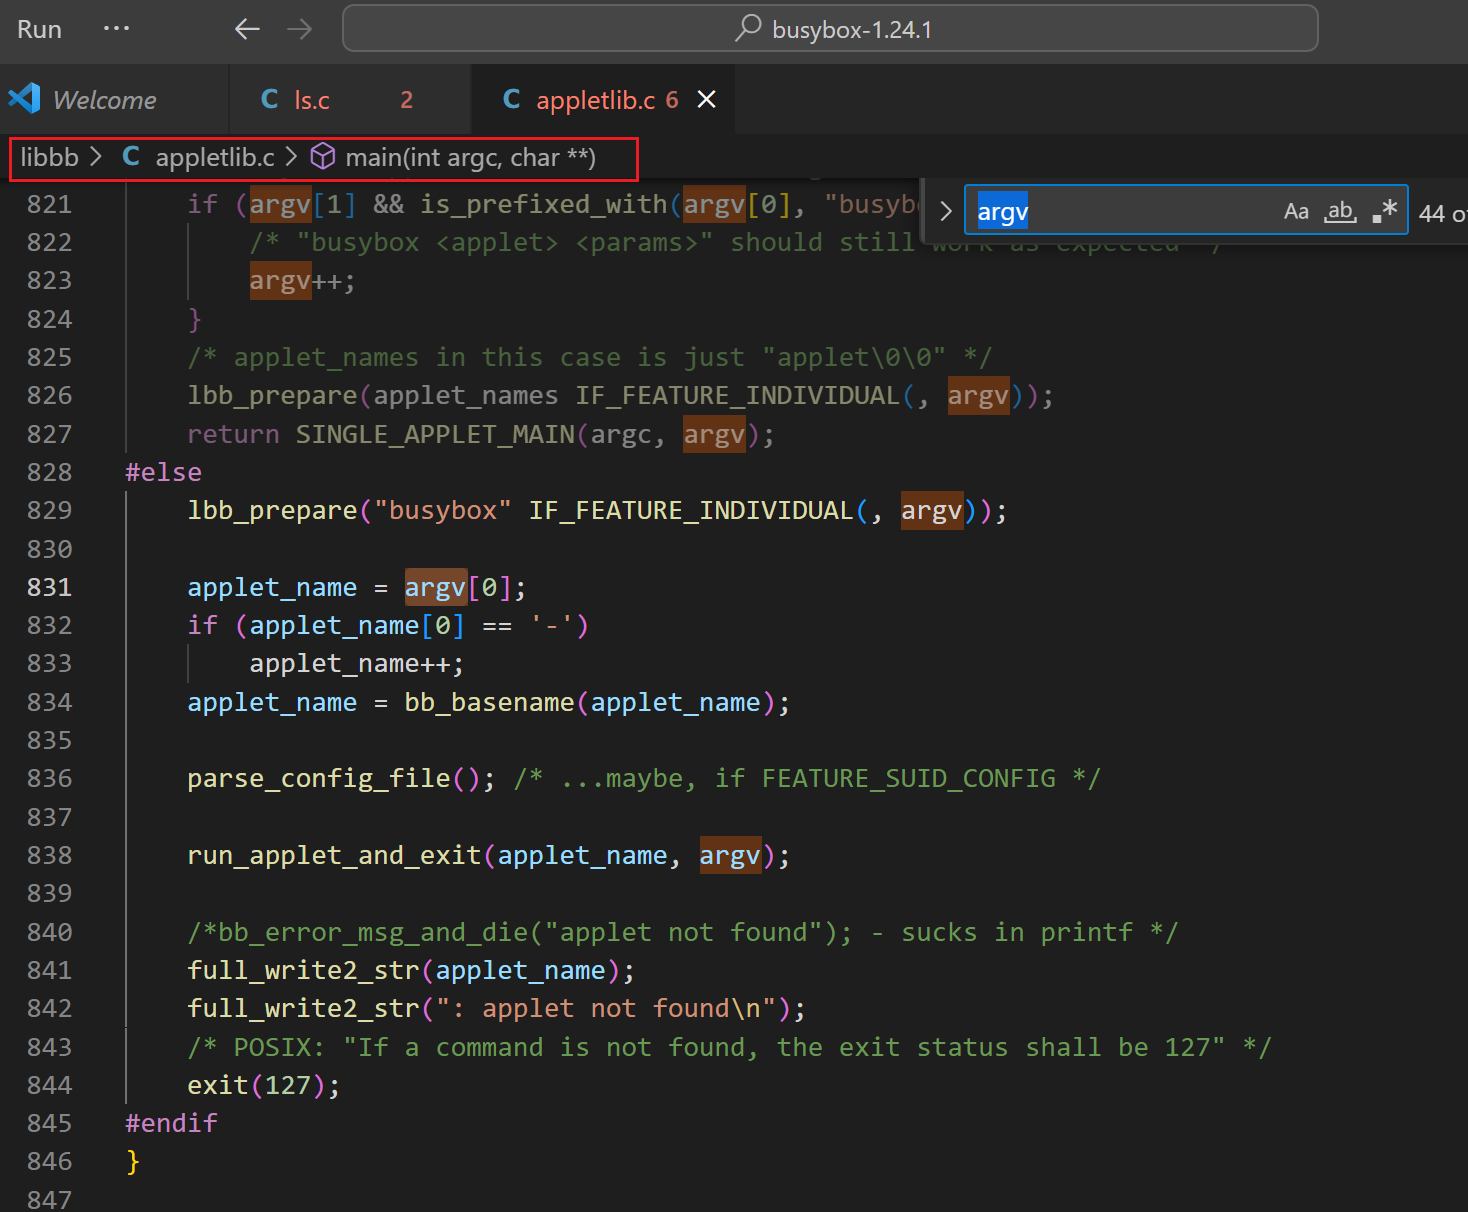
Task: Click the C file icon on appletlib.c tab
Action: (512, 99)
